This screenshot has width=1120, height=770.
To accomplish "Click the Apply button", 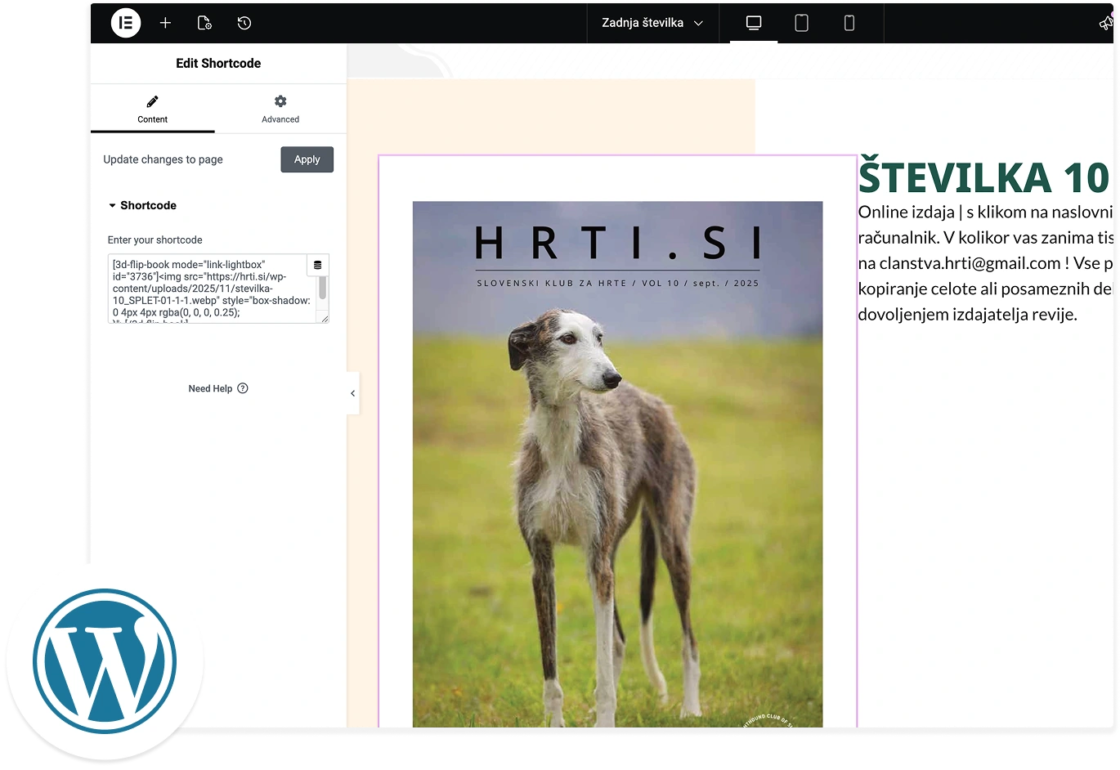I will click(x=307, y=159).
